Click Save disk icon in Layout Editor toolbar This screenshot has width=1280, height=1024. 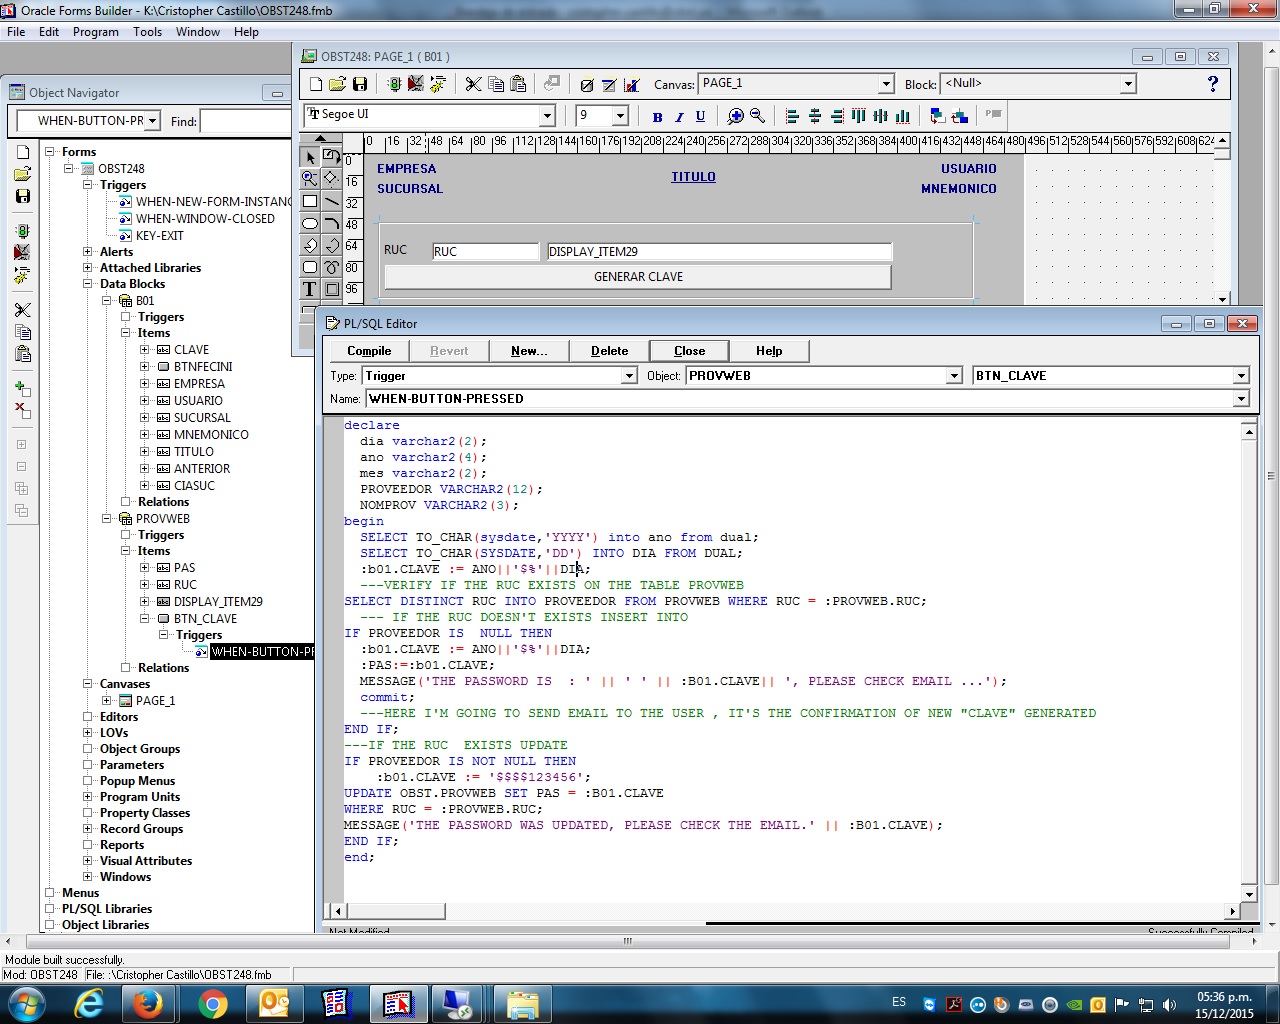coord(360,84)
